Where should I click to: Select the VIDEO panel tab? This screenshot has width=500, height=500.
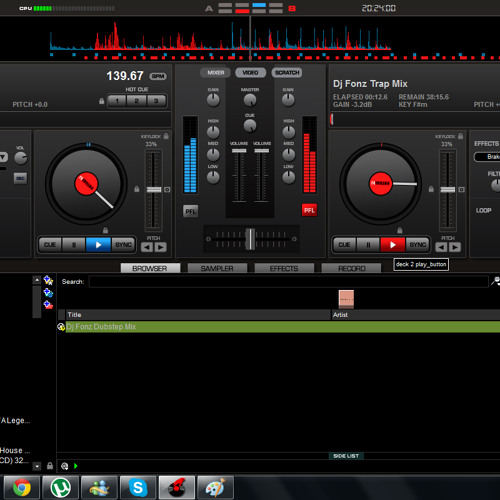250,73
